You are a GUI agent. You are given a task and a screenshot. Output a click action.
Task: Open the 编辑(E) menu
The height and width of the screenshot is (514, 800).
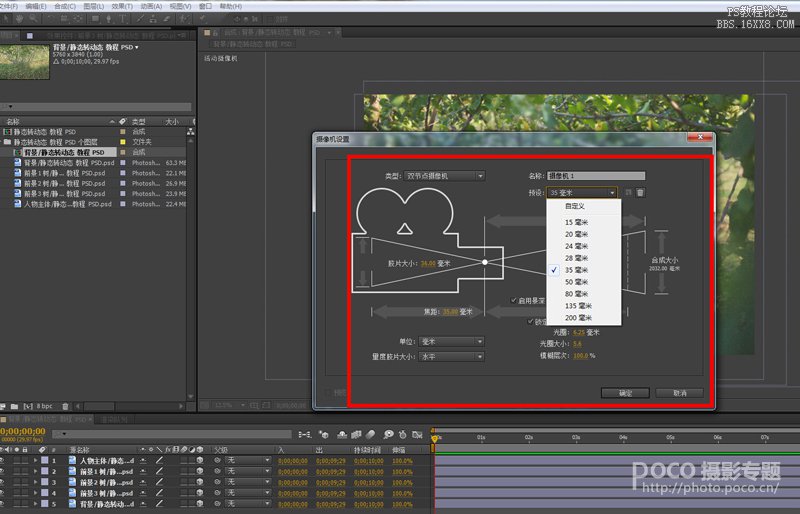click(36, 6)
